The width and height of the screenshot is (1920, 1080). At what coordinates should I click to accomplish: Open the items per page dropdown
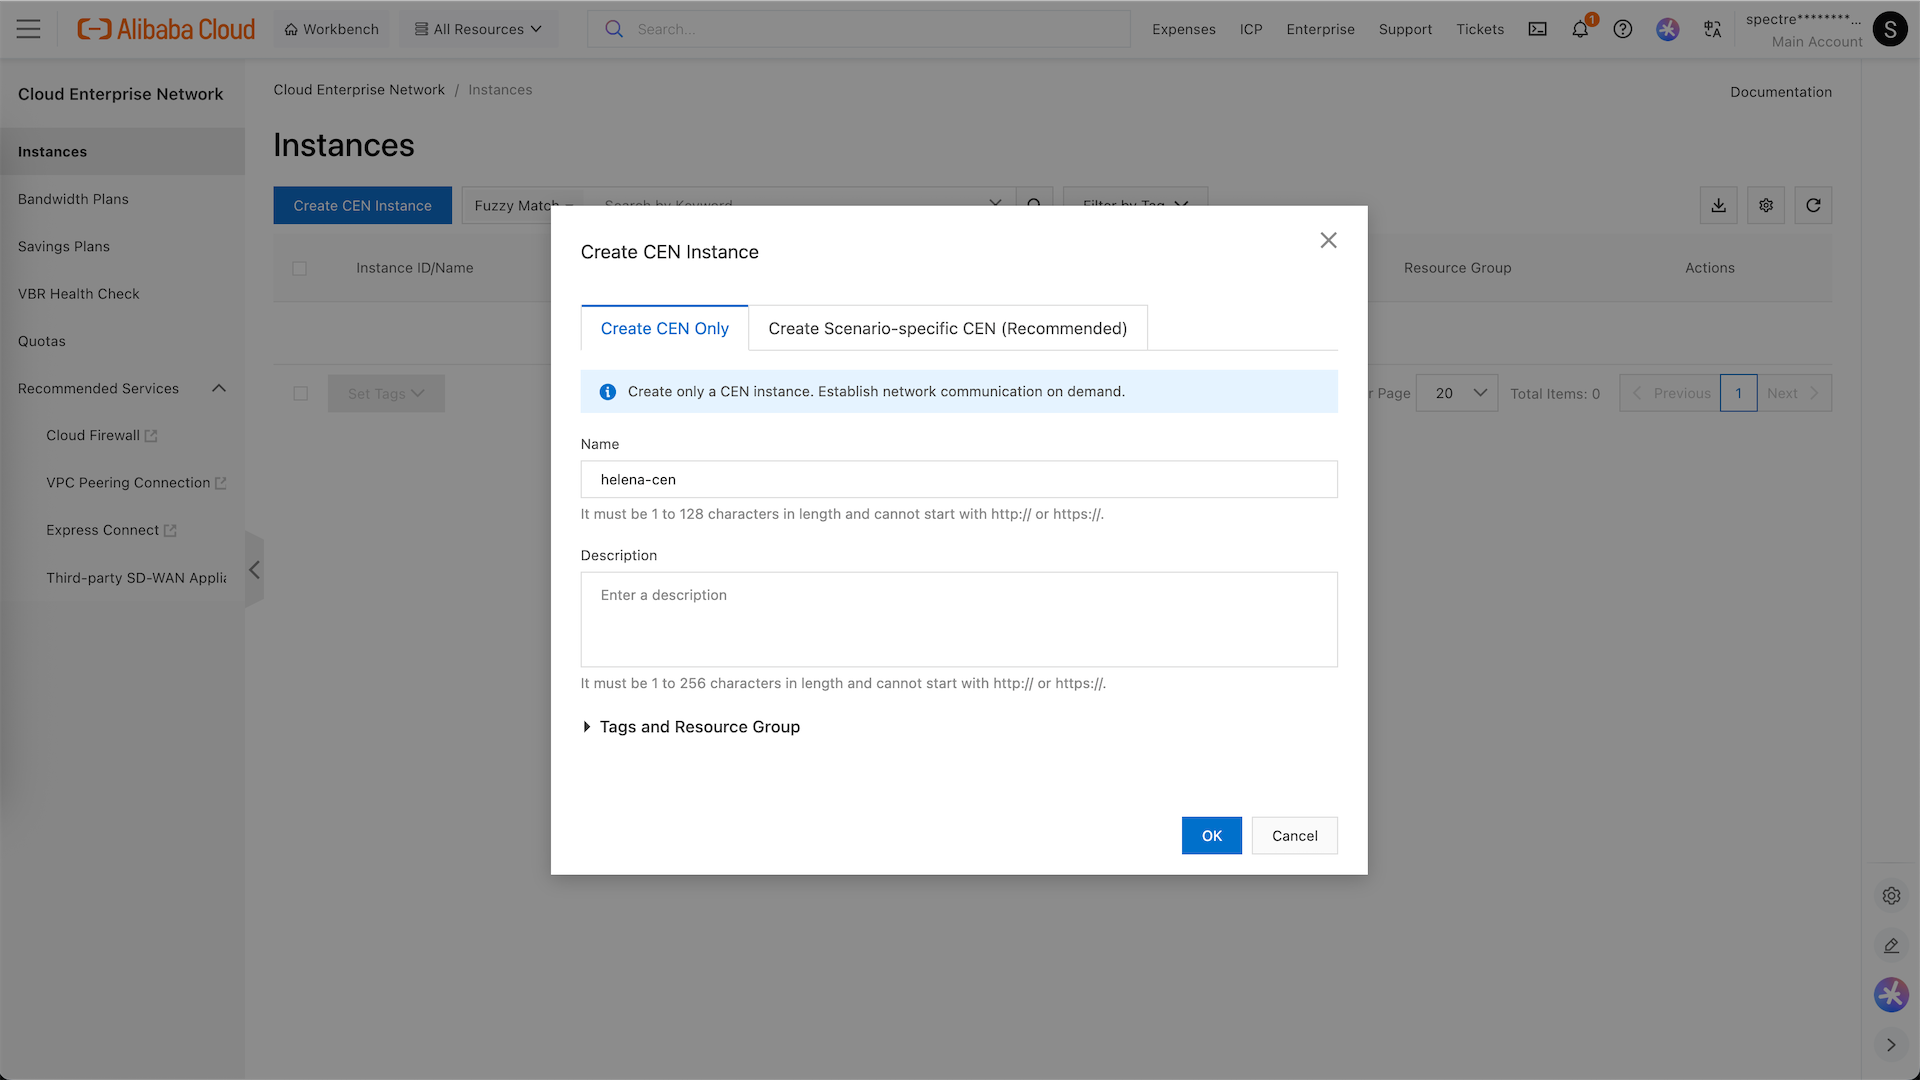[1457, 393]
